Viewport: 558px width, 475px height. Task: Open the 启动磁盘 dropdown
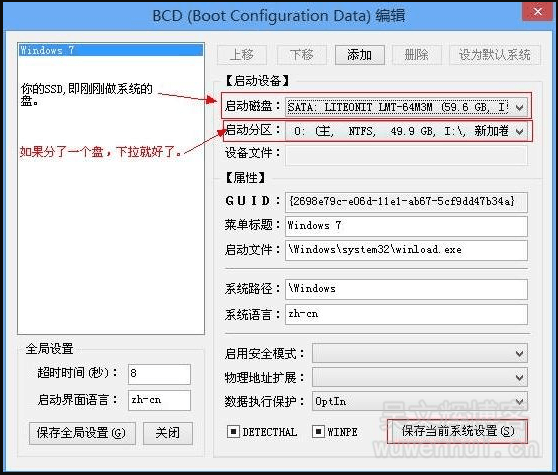pos(406,107)
